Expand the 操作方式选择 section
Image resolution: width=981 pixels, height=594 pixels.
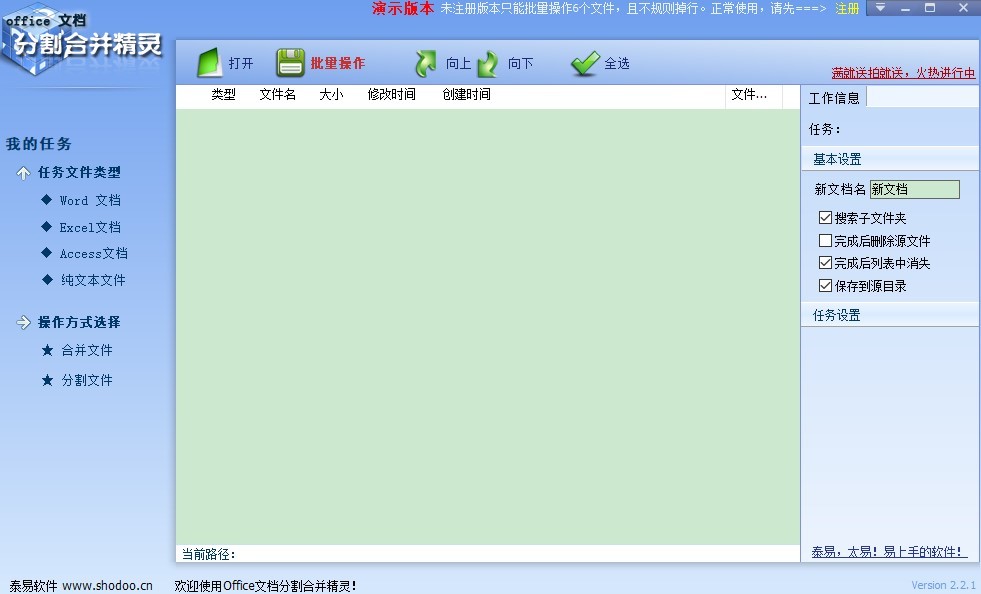80,322
